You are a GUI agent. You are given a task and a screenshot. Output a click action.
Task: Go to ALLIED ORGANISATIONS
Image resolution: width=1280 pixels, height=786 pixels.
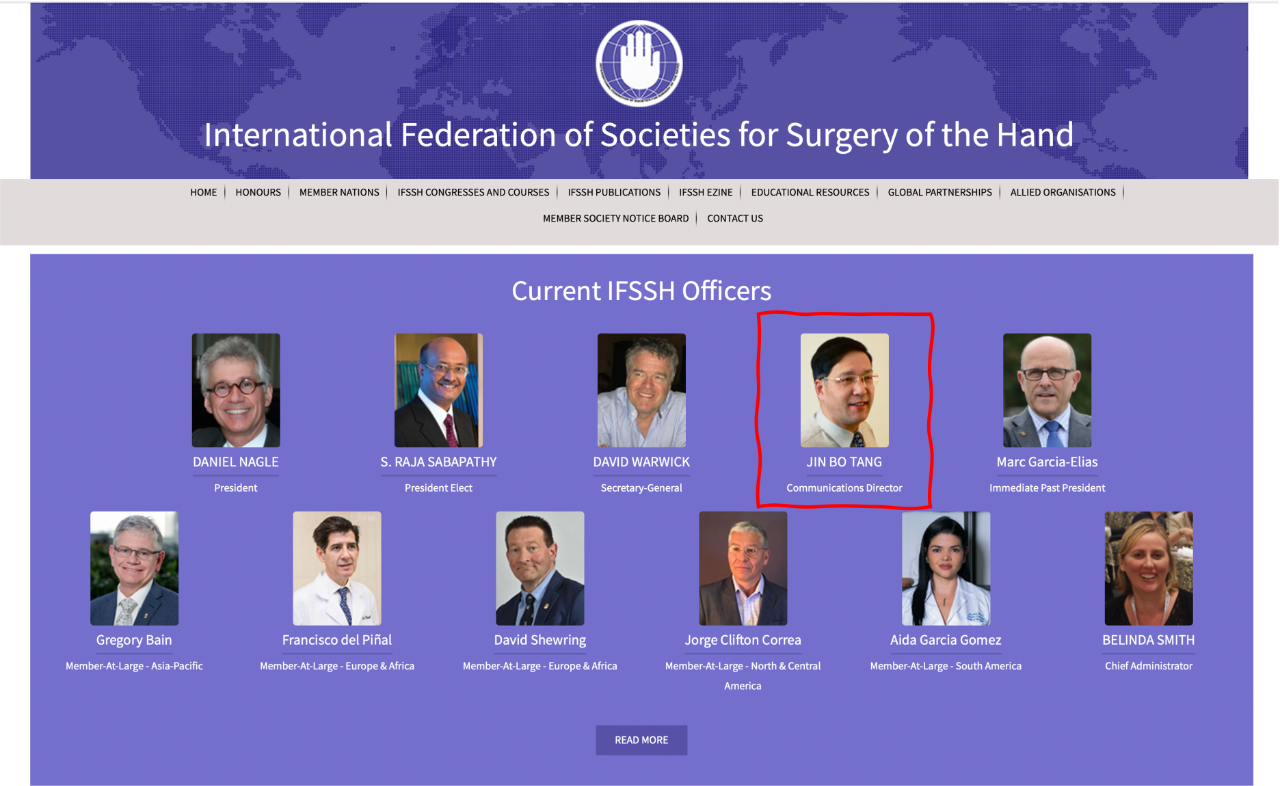click(1063, 192)
